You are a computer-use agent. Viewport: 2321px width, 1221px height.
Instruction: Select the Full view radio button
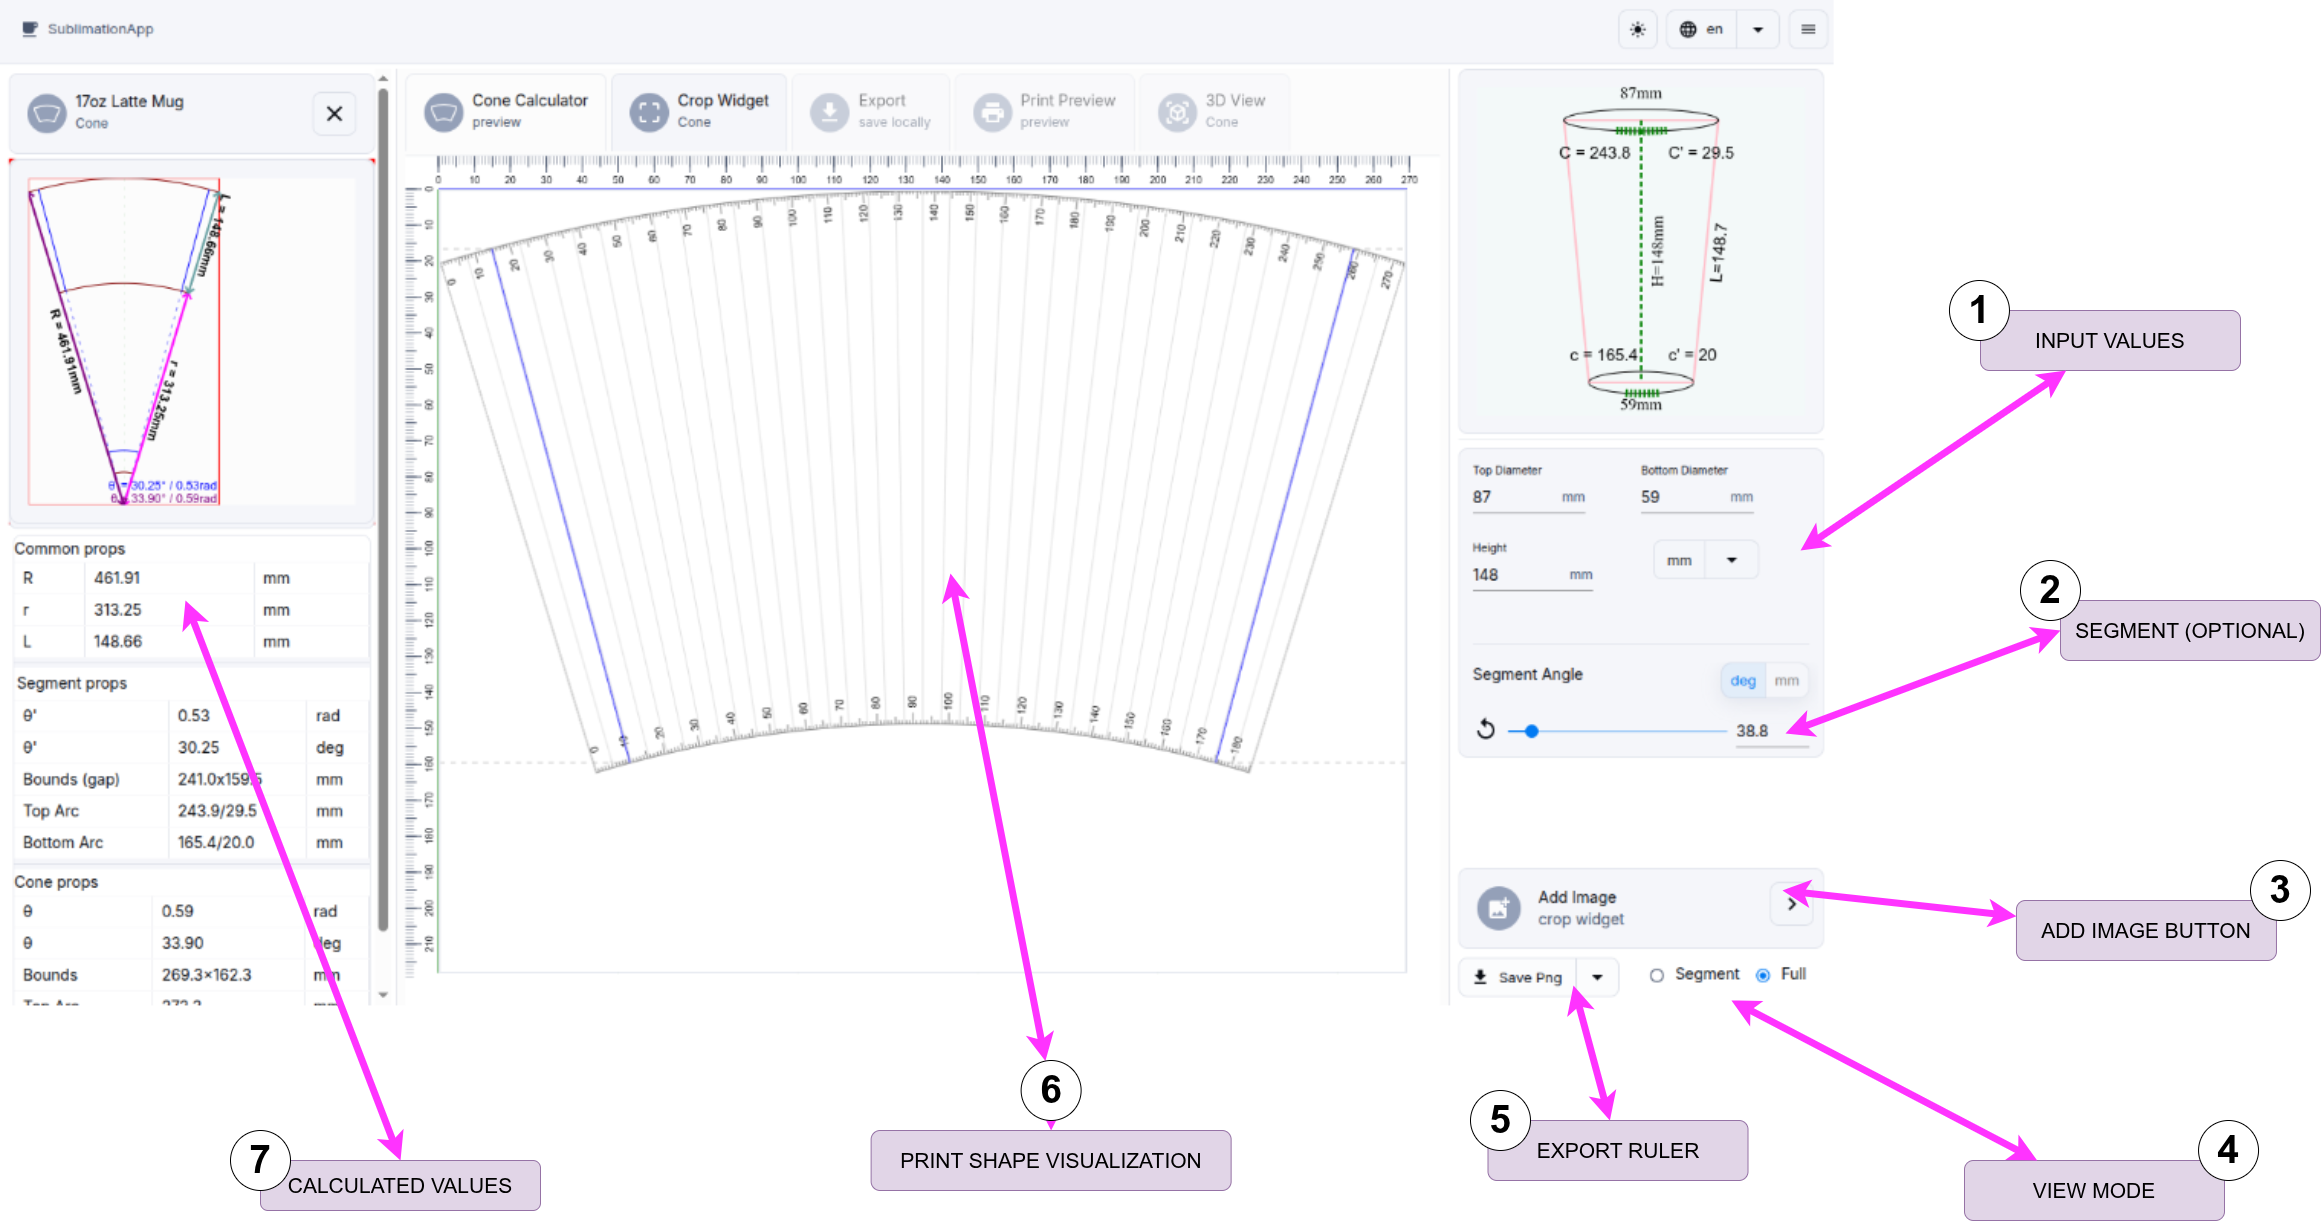1762,974
